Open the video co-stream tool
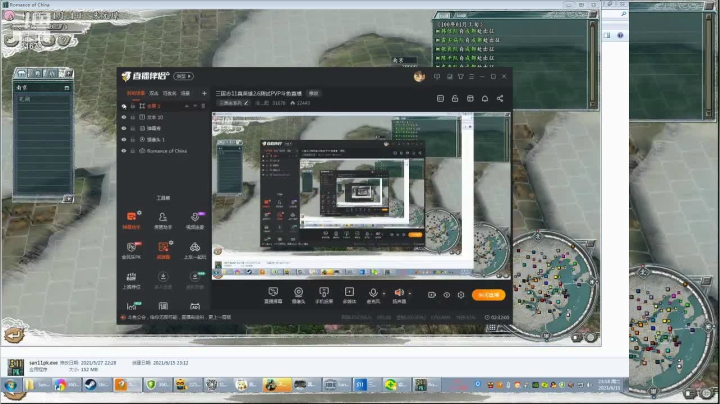This screenshot has height=404, width=720. (195, 220)
